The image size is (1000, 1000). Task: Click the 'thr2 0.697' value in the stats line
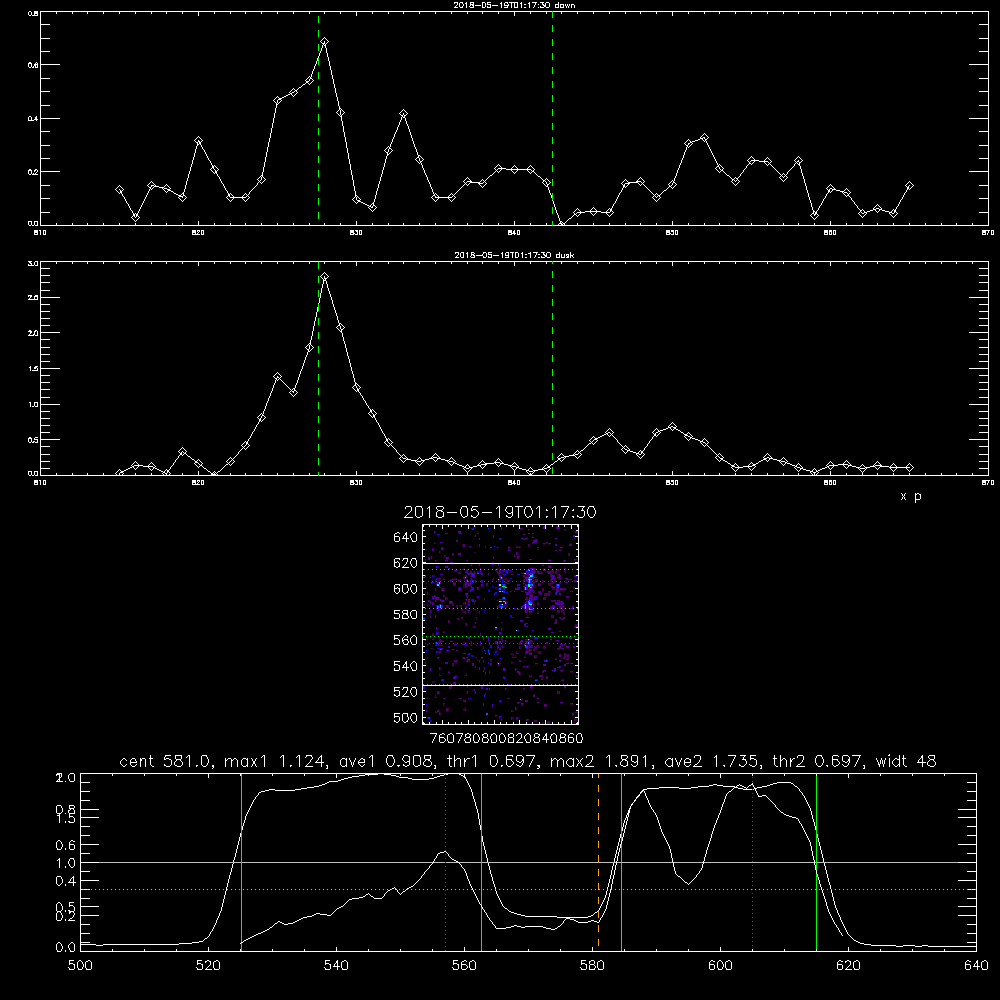pos(816,761)
